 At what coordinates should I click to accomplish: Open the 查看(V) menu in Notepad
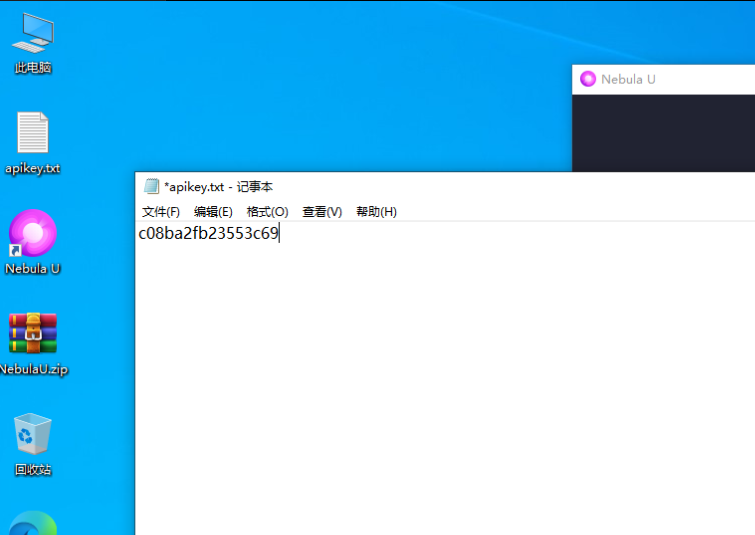(322, 212)
